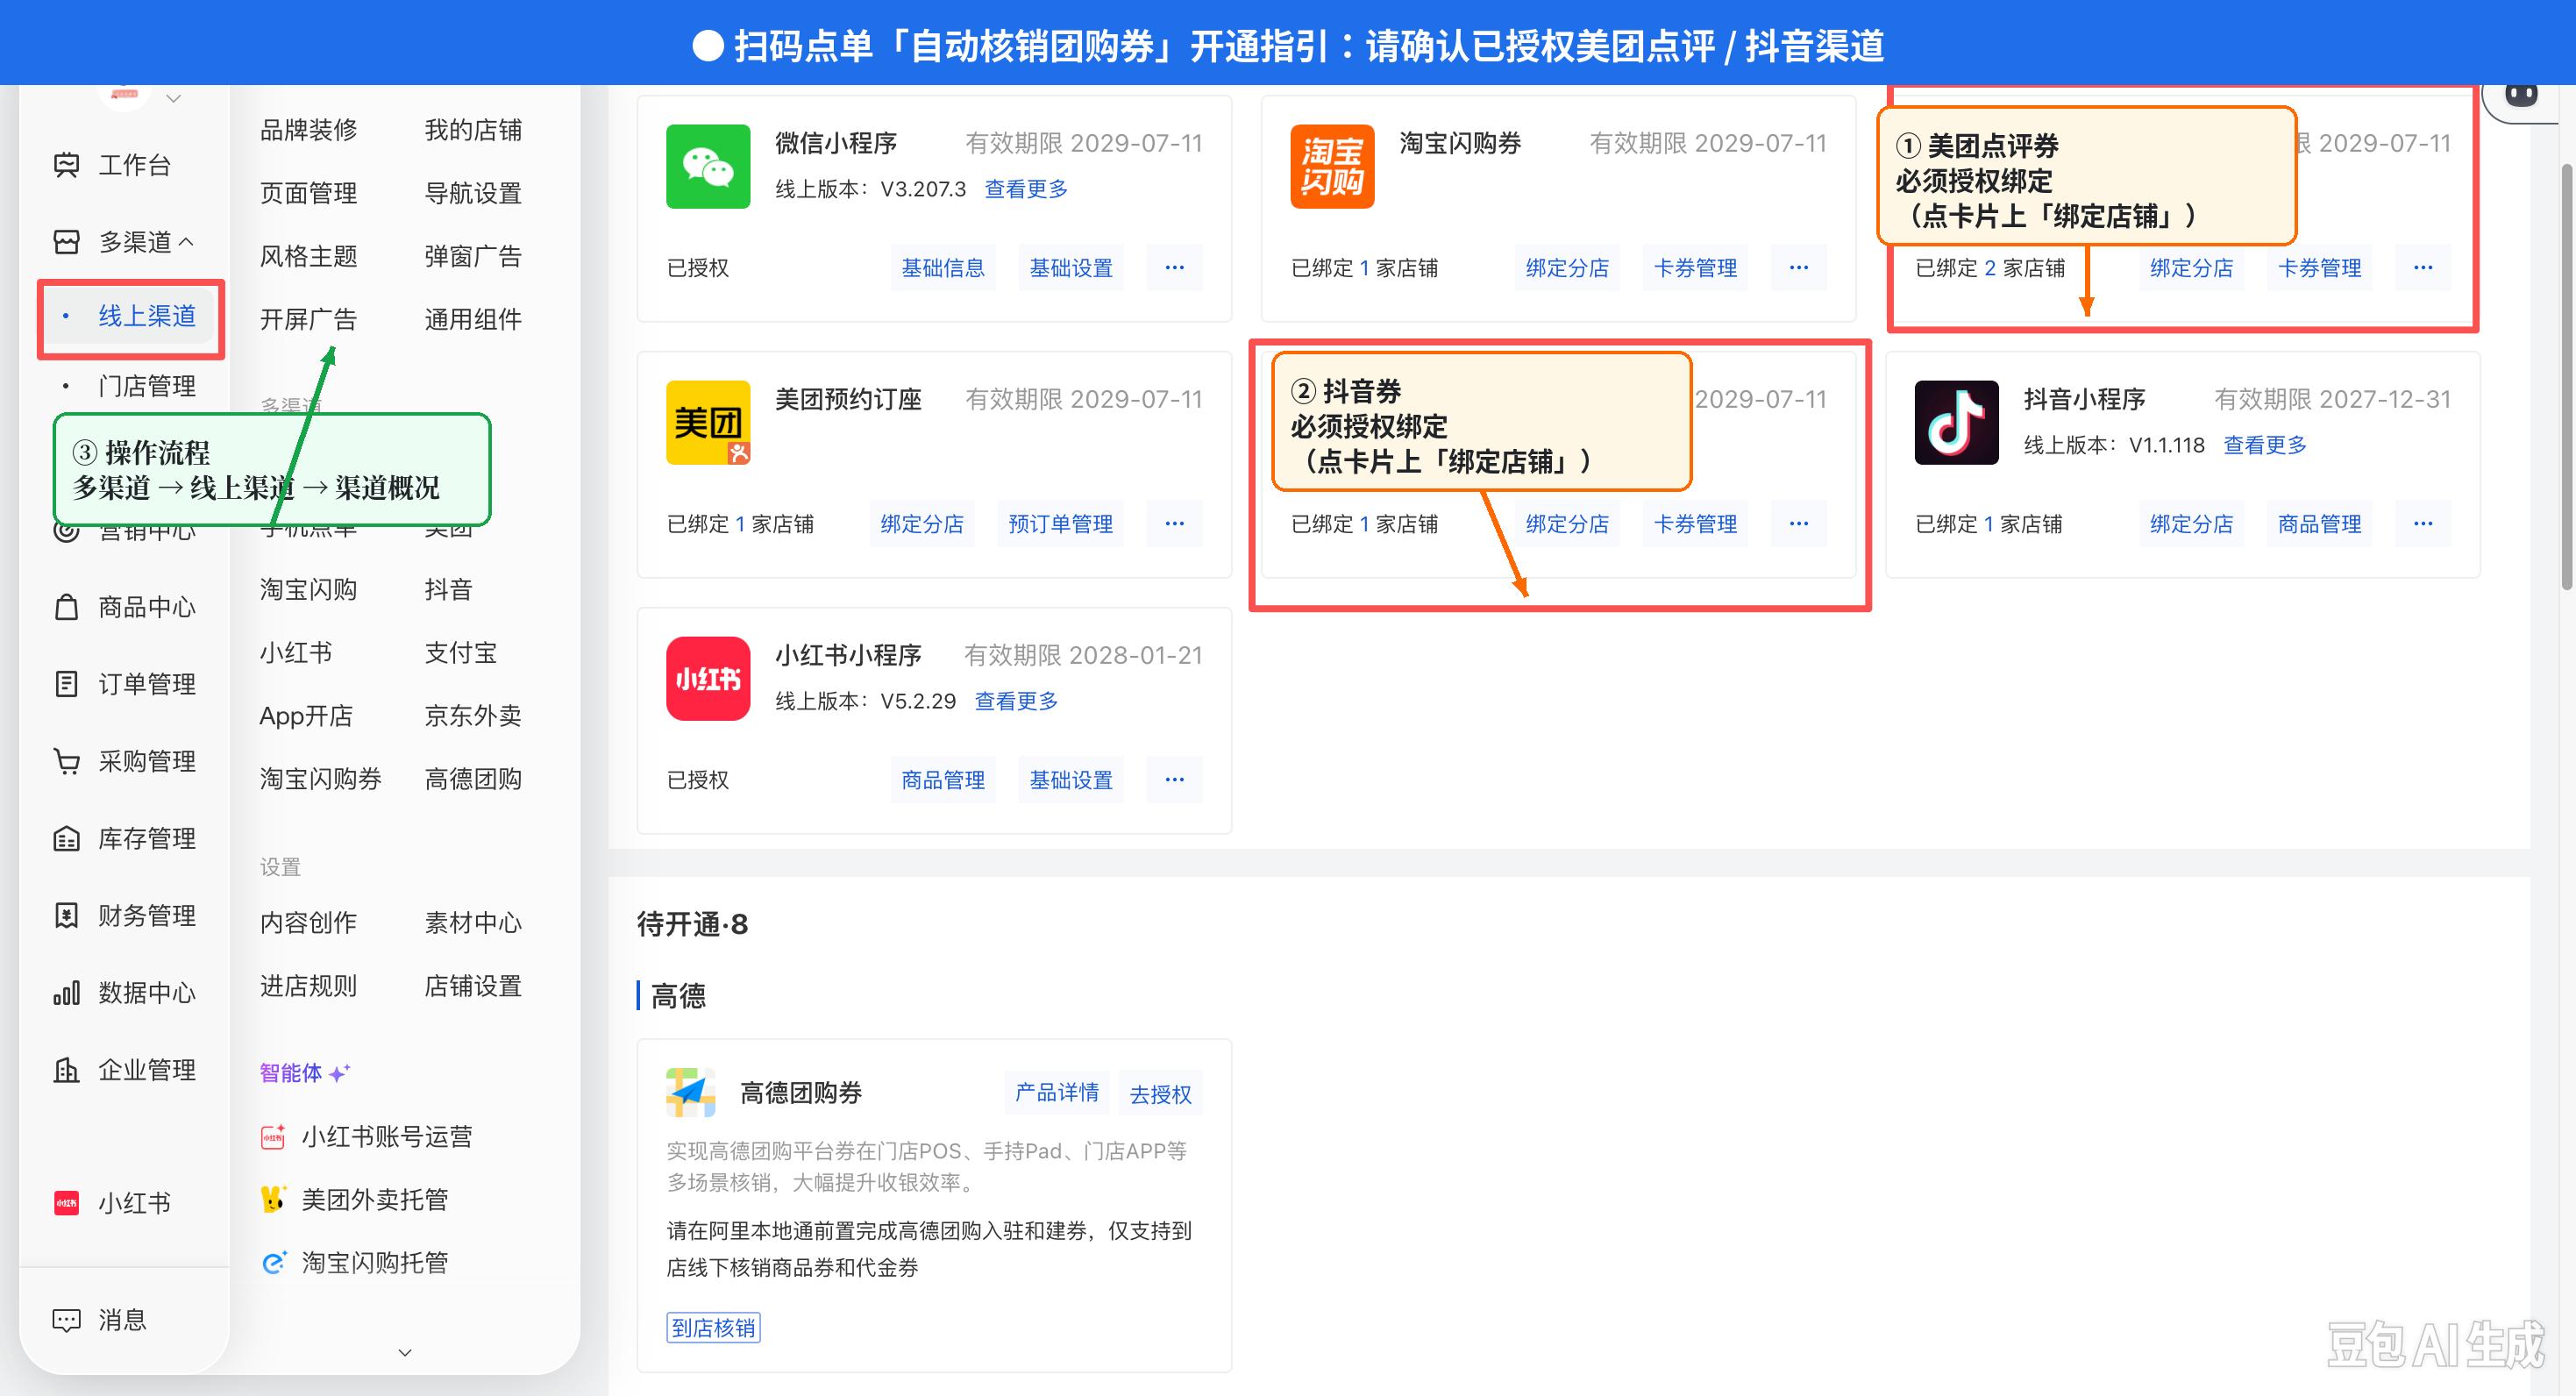Click the robot assistant icon at top right
Screen dimensions: 2576x1396
coord(2521,96)
